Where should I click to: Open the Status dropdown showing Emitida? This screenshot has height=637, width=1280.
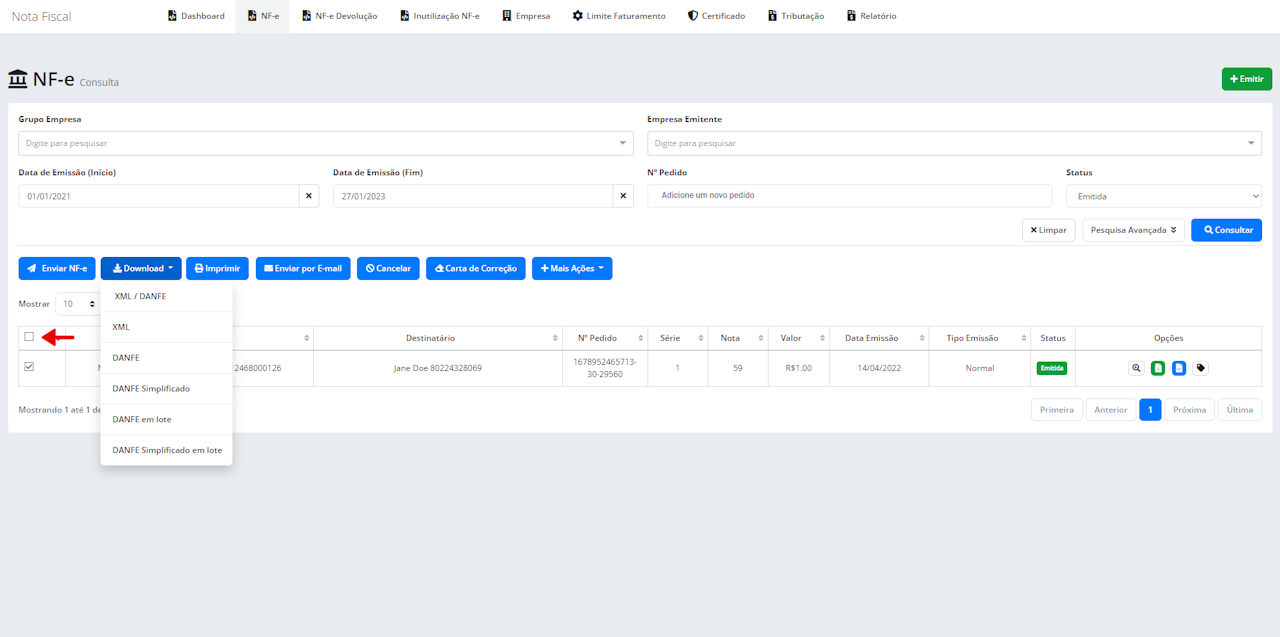(x=1163, y=196)
